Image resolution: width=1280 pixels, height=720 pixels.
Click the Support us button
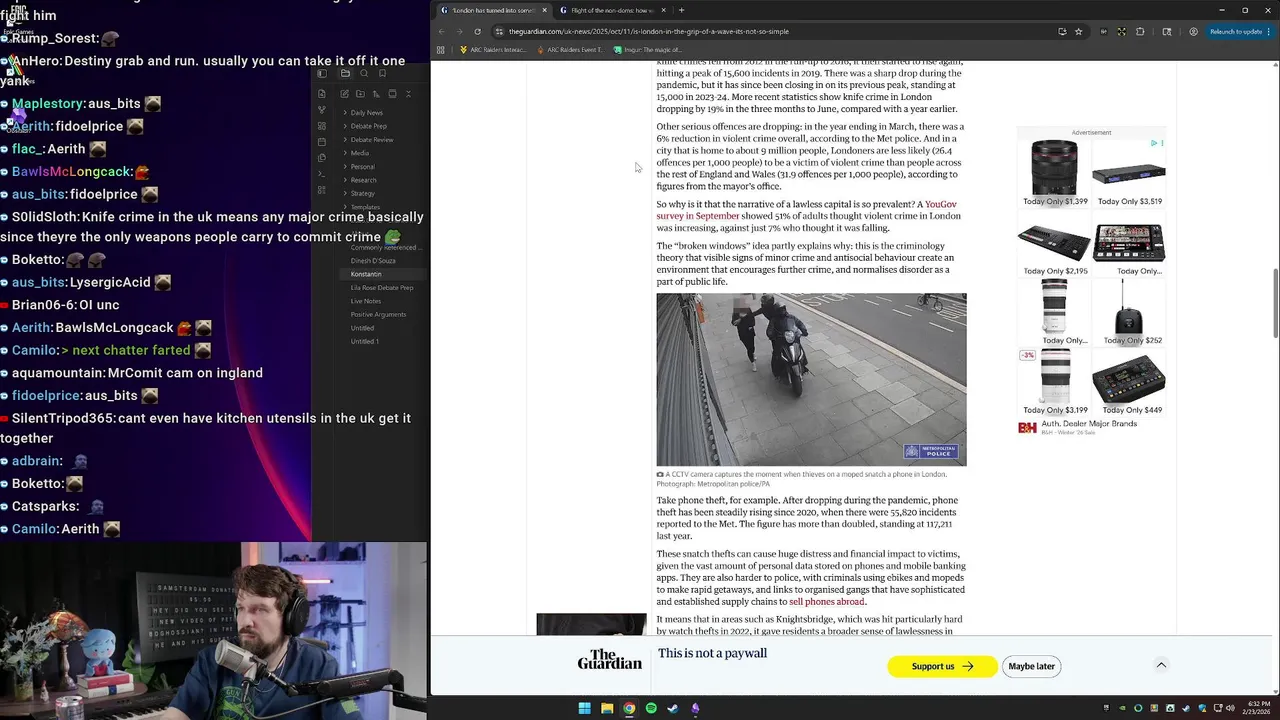click(x=942, y=666)
